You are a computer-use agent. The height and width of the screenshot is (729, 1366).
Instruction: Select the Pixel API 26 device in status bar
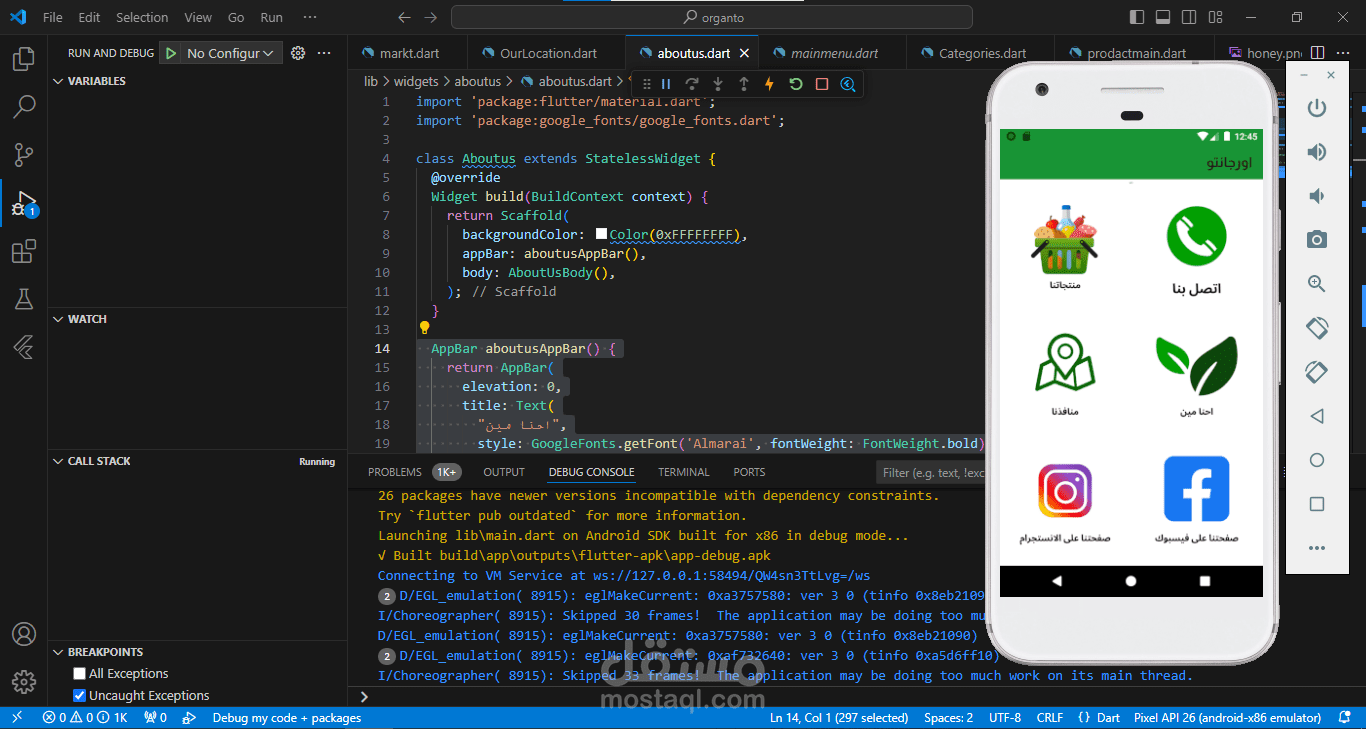[1227, 718]
